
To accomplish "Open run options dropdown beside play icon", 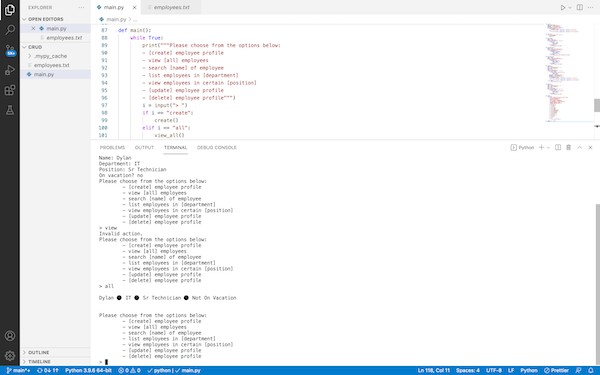I will click(570, 7).
